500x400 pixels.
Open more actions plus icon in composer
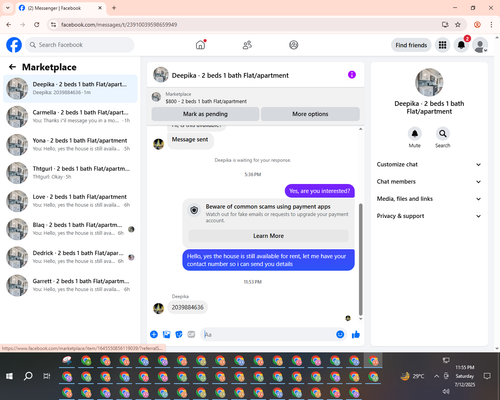[154, 334]
